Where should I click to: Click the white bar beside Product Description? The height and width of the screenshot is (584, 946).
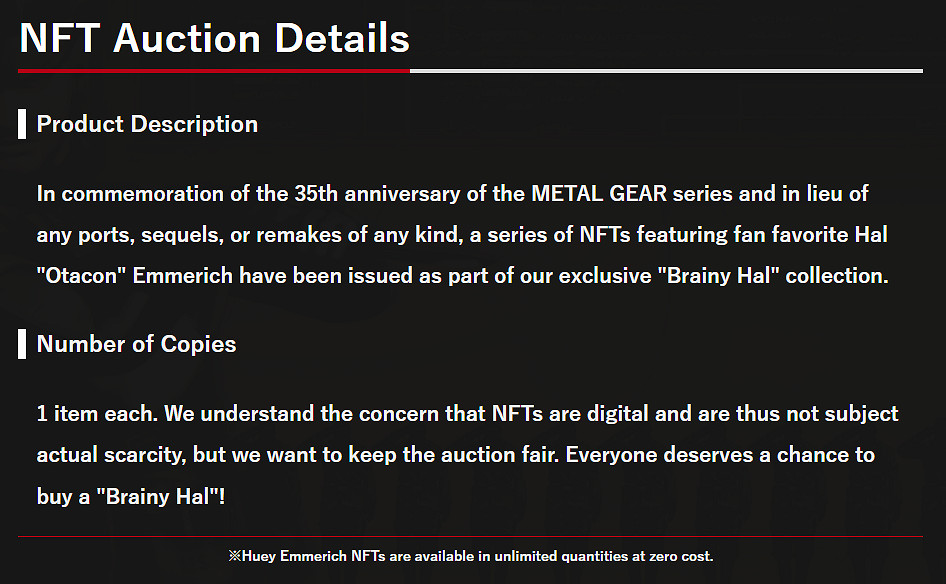(x=22, y=125)
